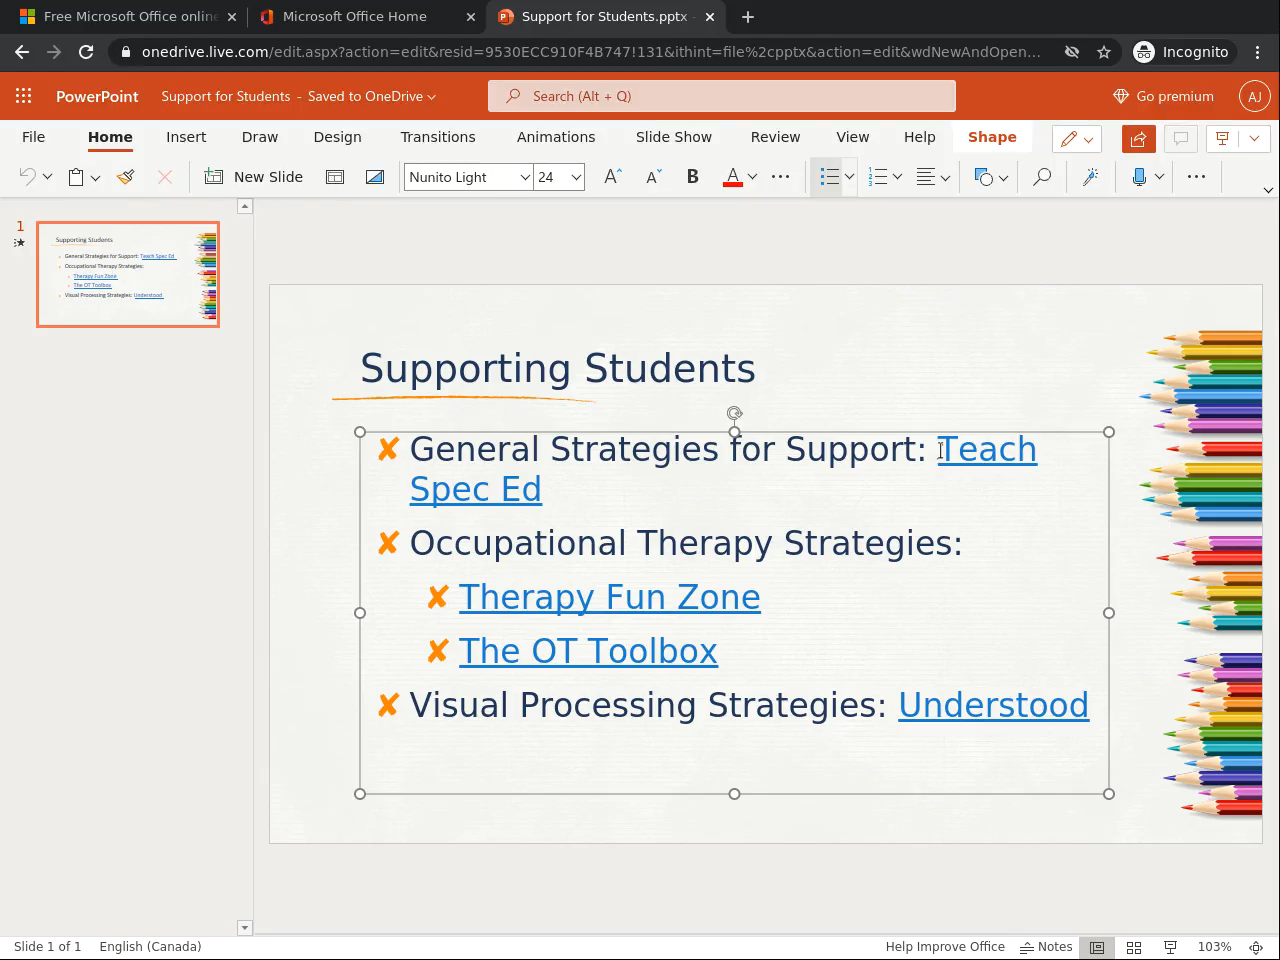1280x960 pixels.
Task: Expand the font color picker arrow
Action: click(752, 177)
